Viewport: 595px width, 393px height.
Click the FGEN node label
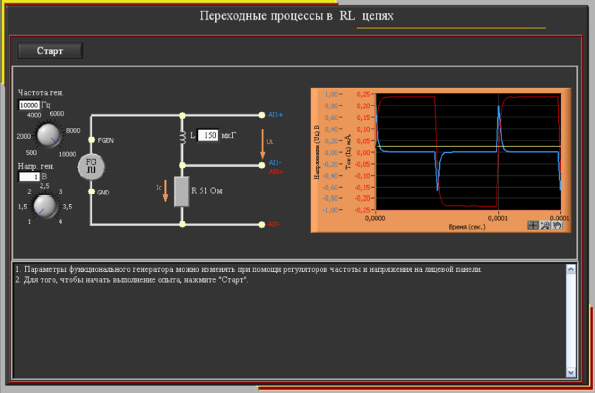105,140
